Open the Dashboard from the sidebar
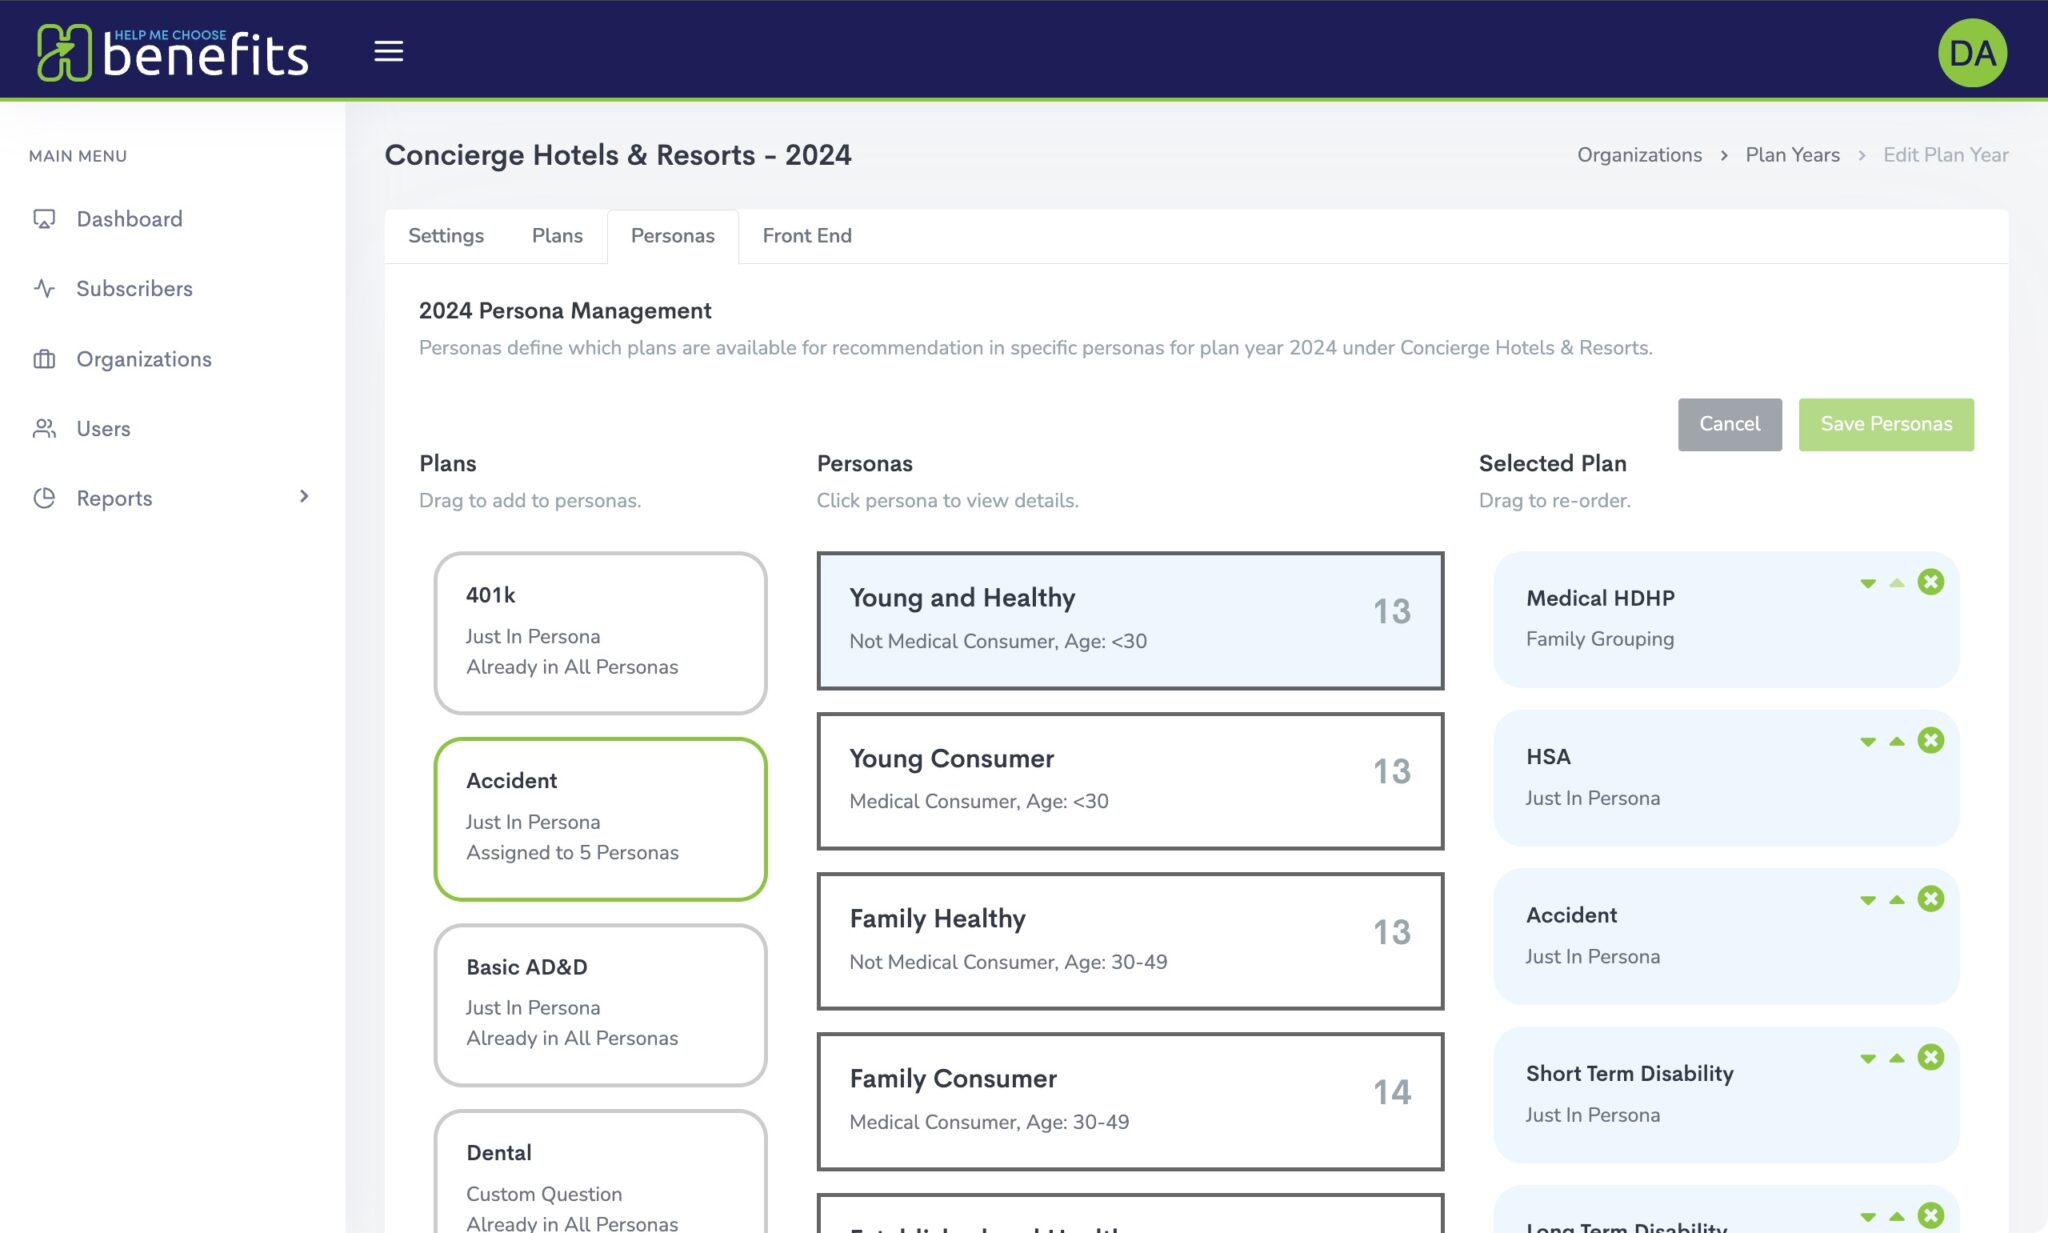The width and height of the screenshot is (2048, 1233). click(129, 218)
